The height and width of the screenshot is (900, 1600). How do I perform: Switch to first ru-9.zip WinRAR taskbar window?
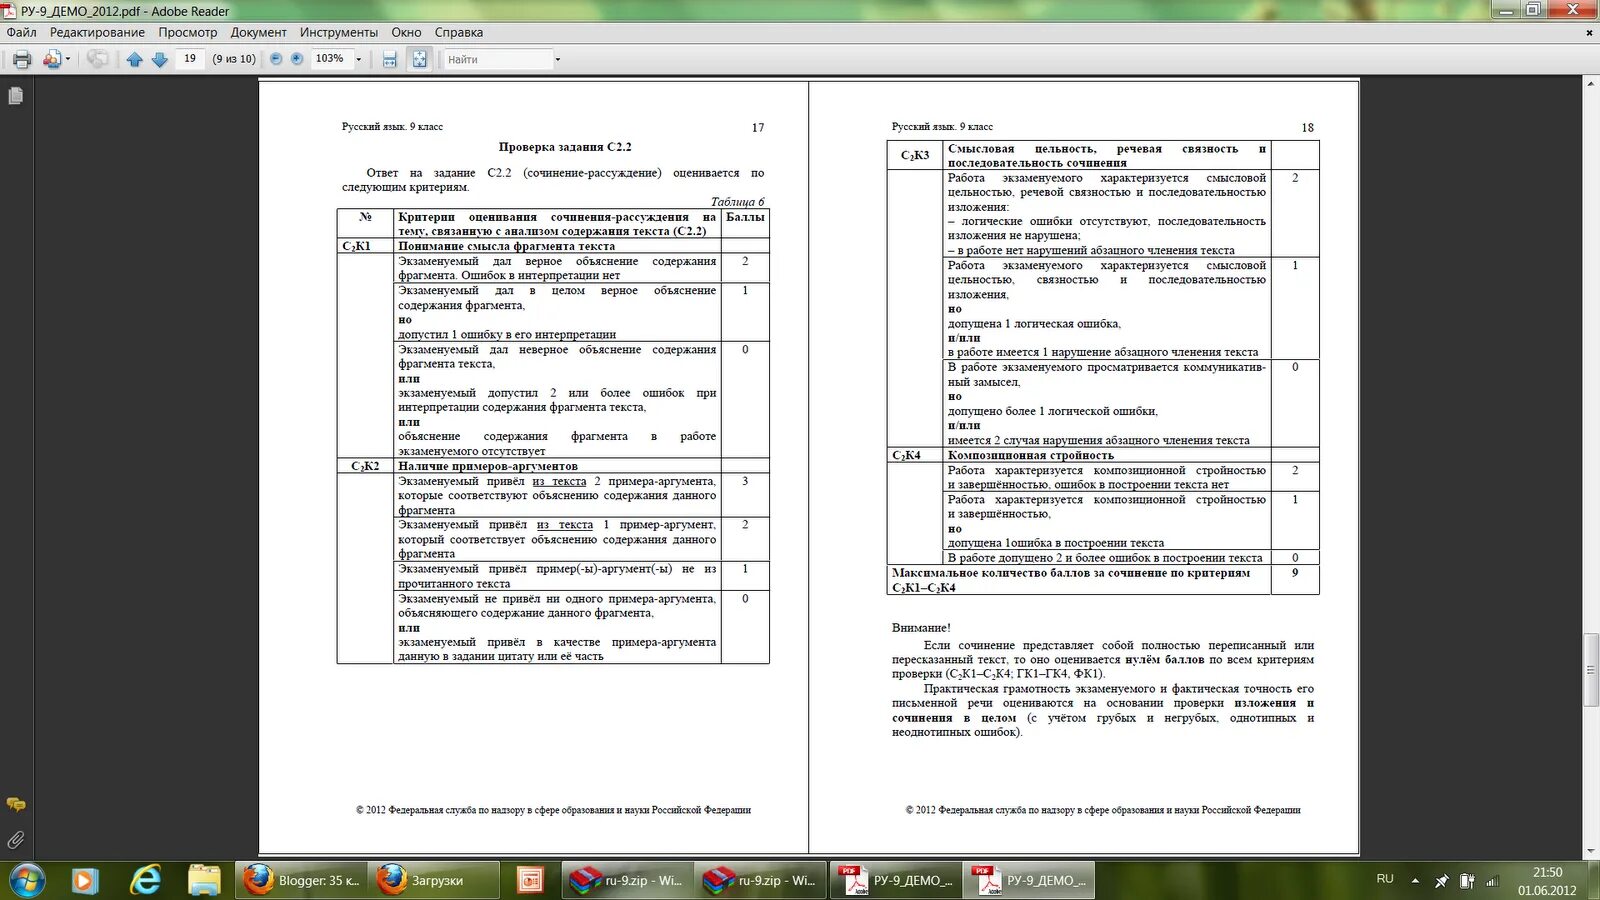click(627, 881)
